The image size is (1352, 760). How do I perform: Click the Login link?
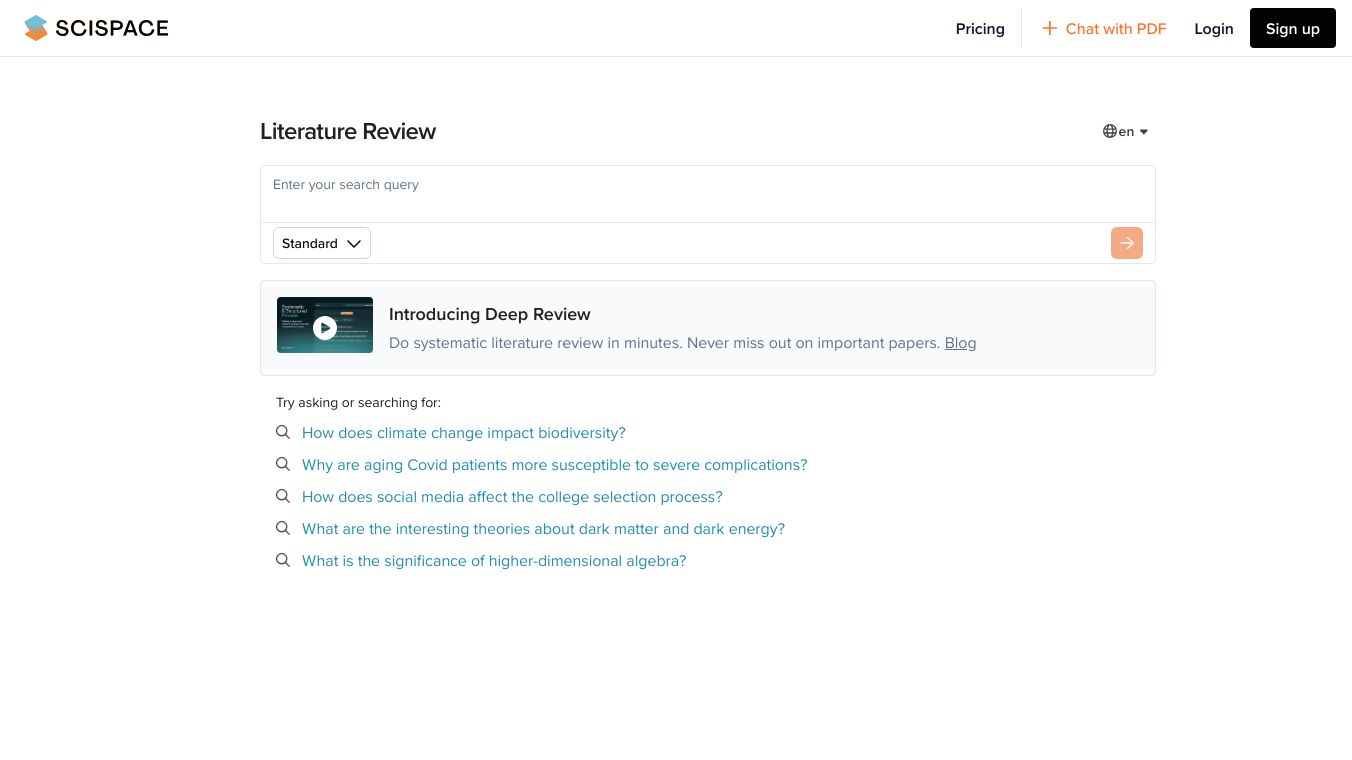pos(1213,29)
